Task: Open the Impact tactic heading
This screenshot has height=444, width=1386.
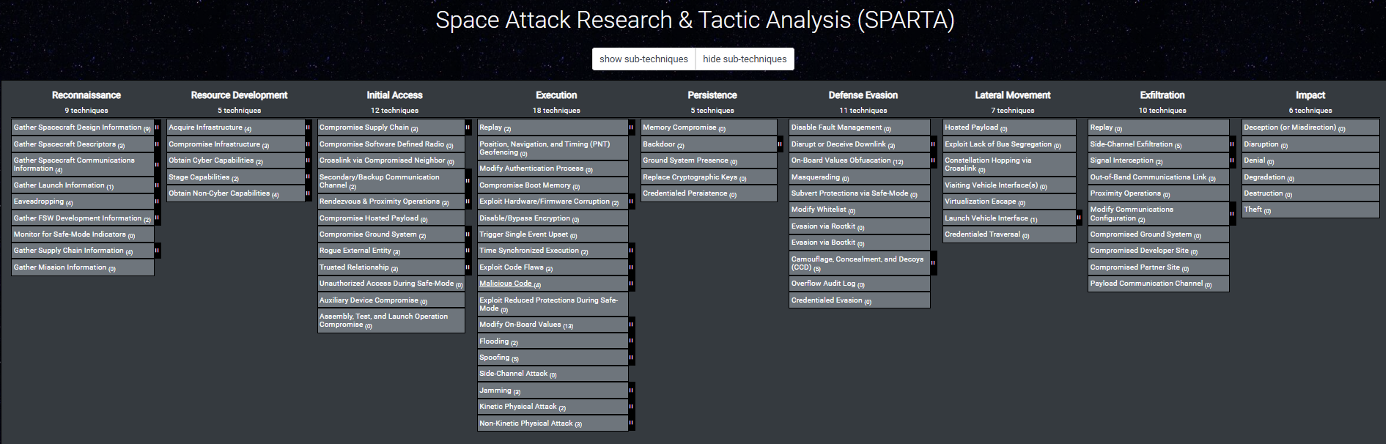Action: click(1310, 95)
